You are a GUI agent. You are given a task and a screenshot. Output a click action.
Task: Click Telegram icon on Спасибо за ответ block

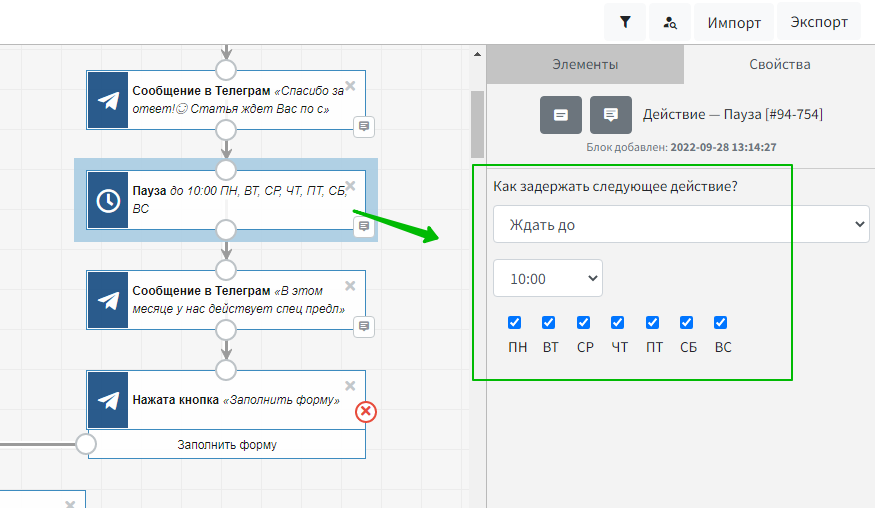[108, 99]
